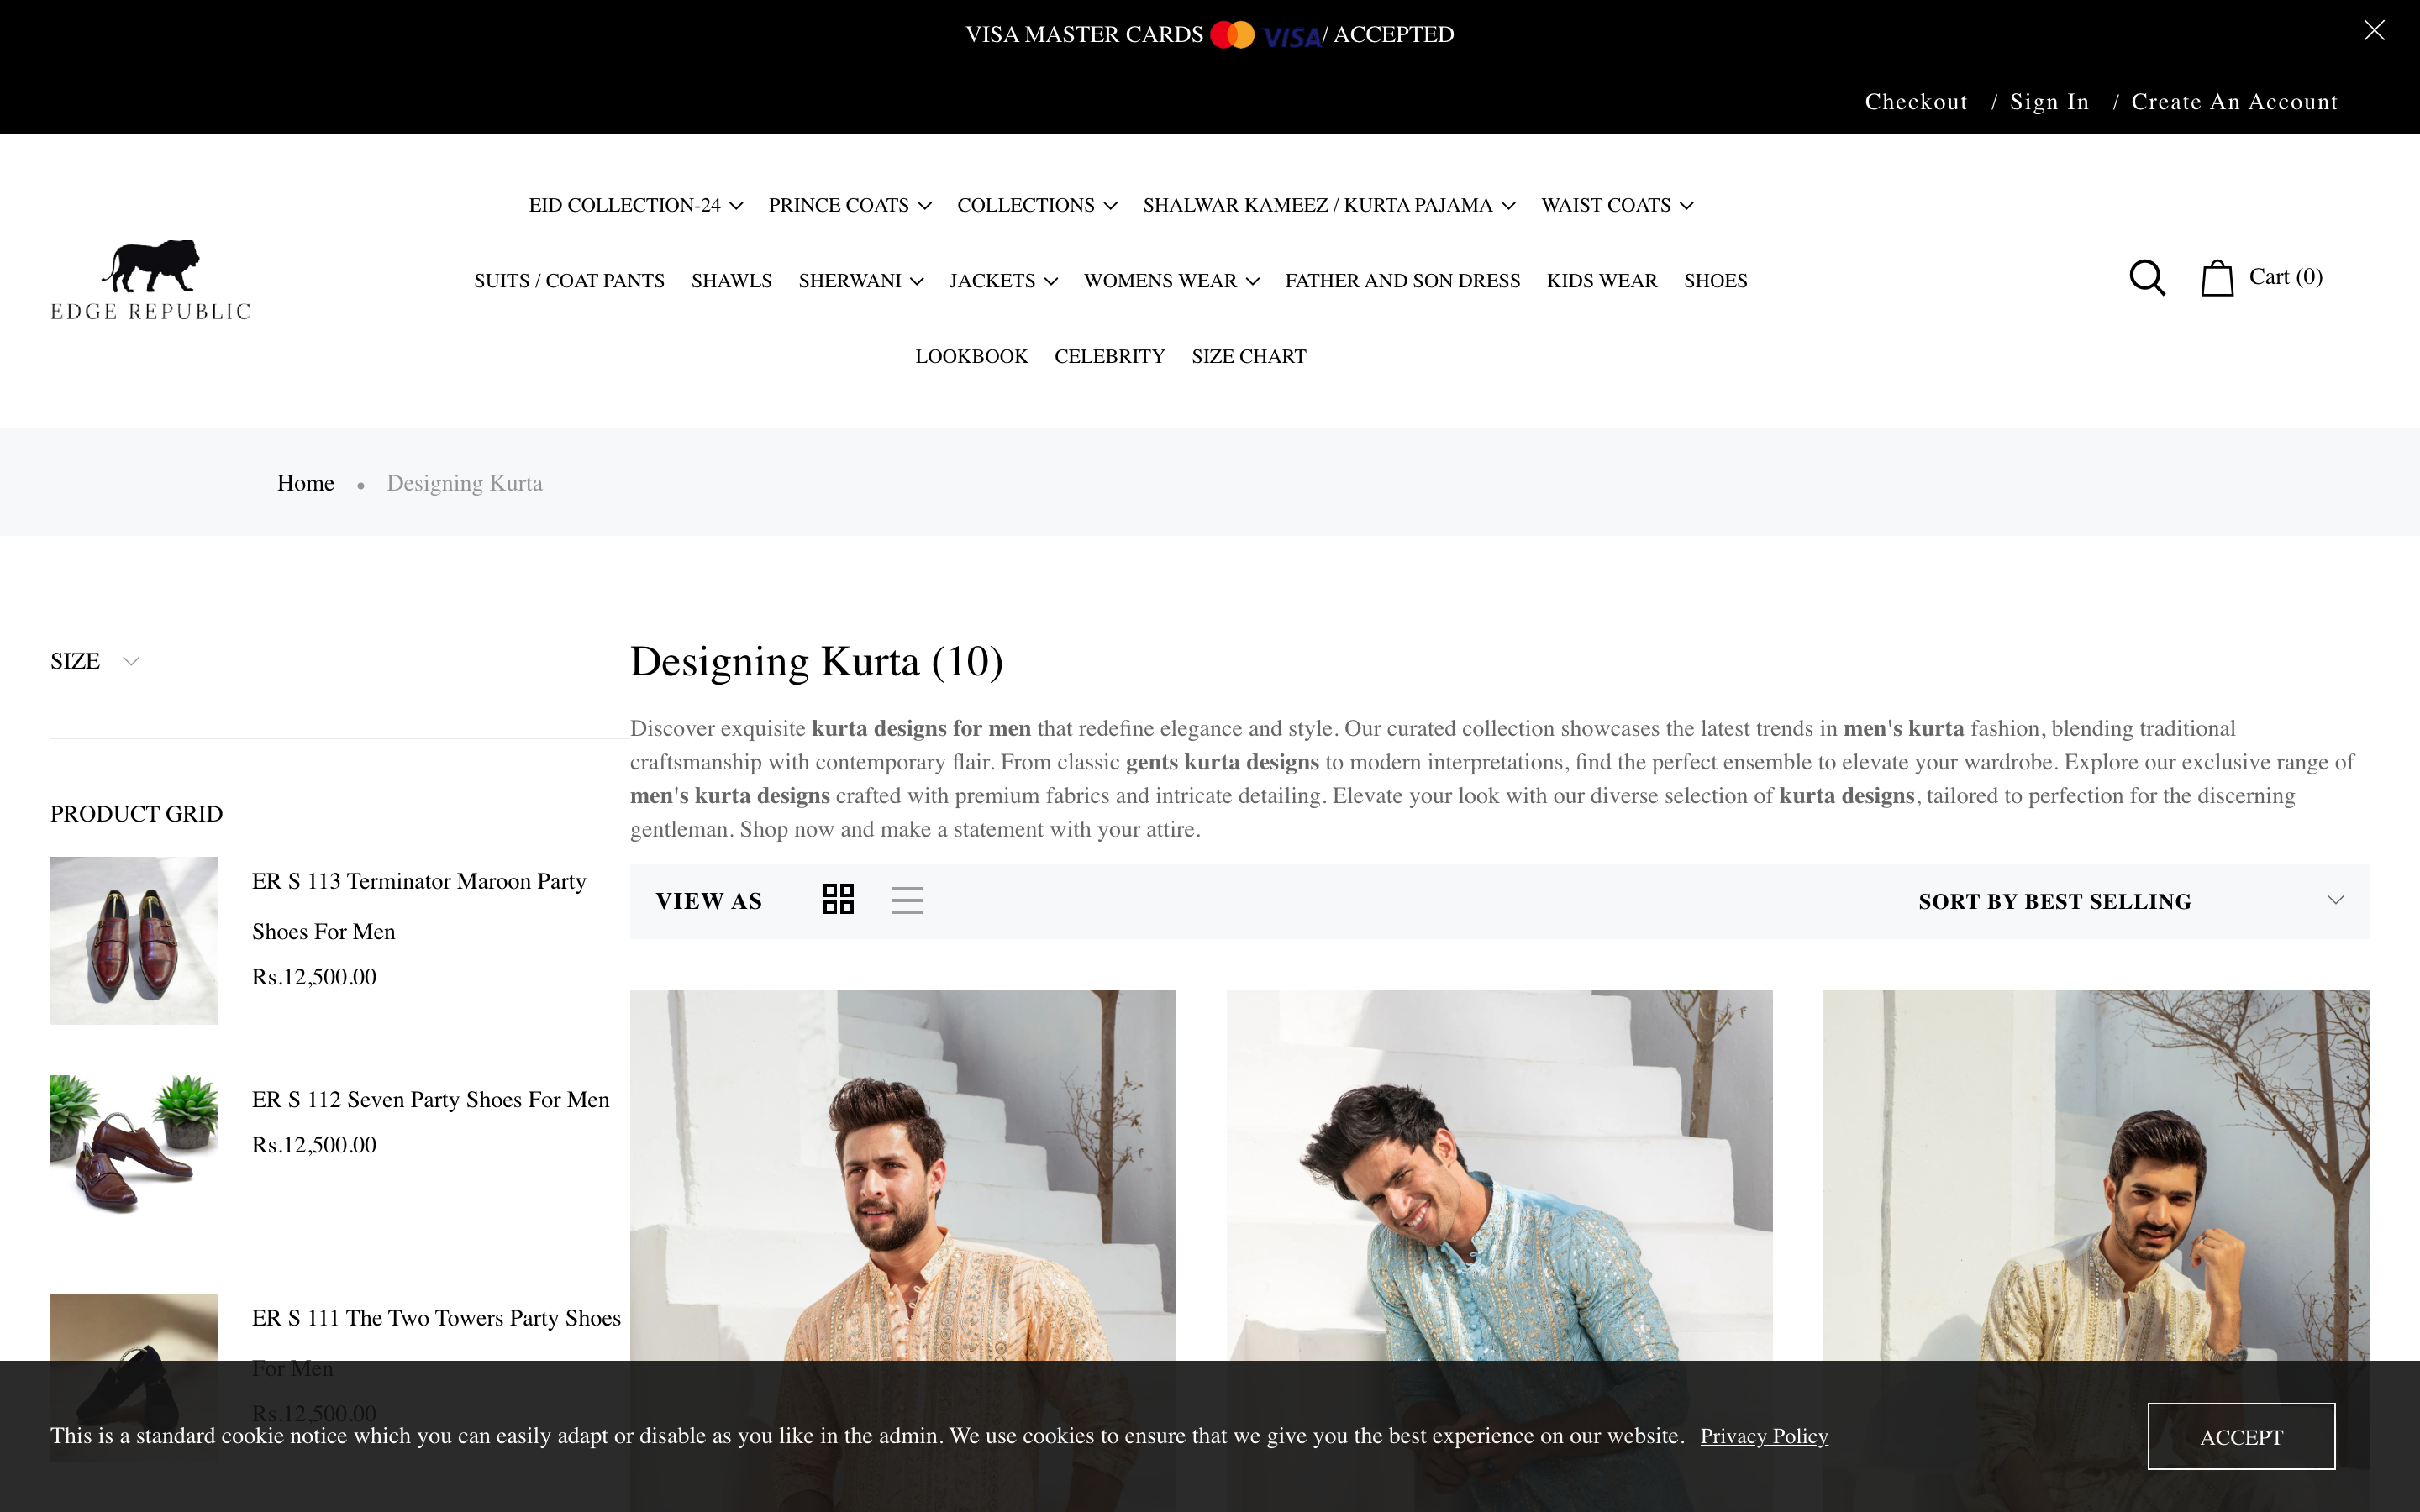Open the maroon Terminator shoes thumbnail
2420x1512 pixels.
134,940
